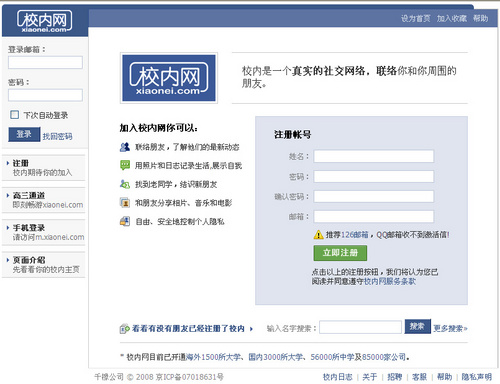Expand the 手机登录 sidebar arrow

(x=8, y=228)
